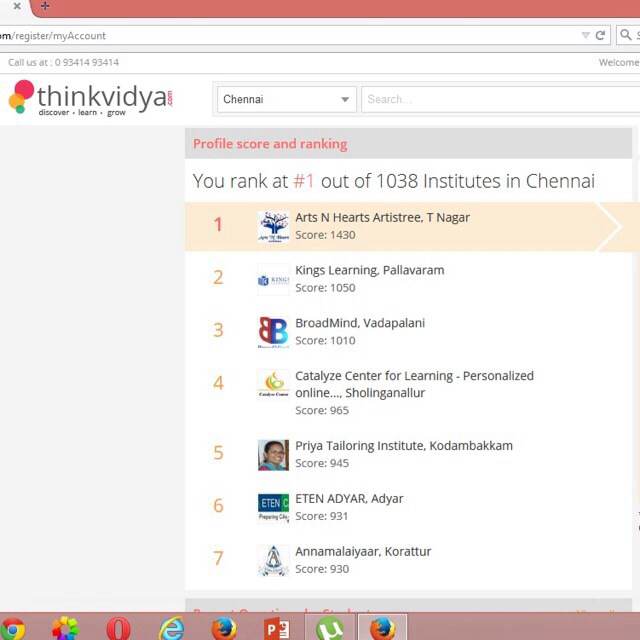The height and width of the screenshot is (640, 640).
Task: Open a new tab with the plus button
Action: pyautogui.click(x=45, y=6)
